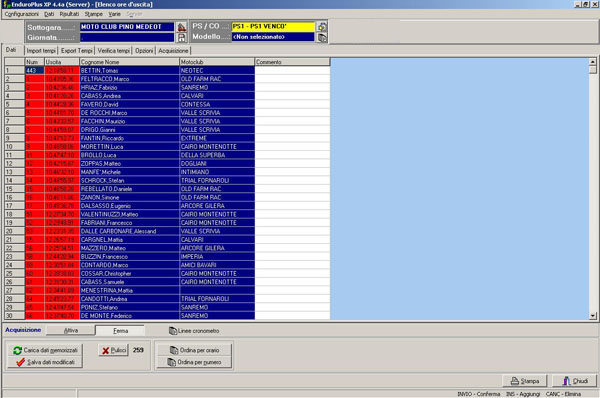Toggle acquisition to Ferma
The height and width of the screenshot is (398, 600).
(120, 330)
